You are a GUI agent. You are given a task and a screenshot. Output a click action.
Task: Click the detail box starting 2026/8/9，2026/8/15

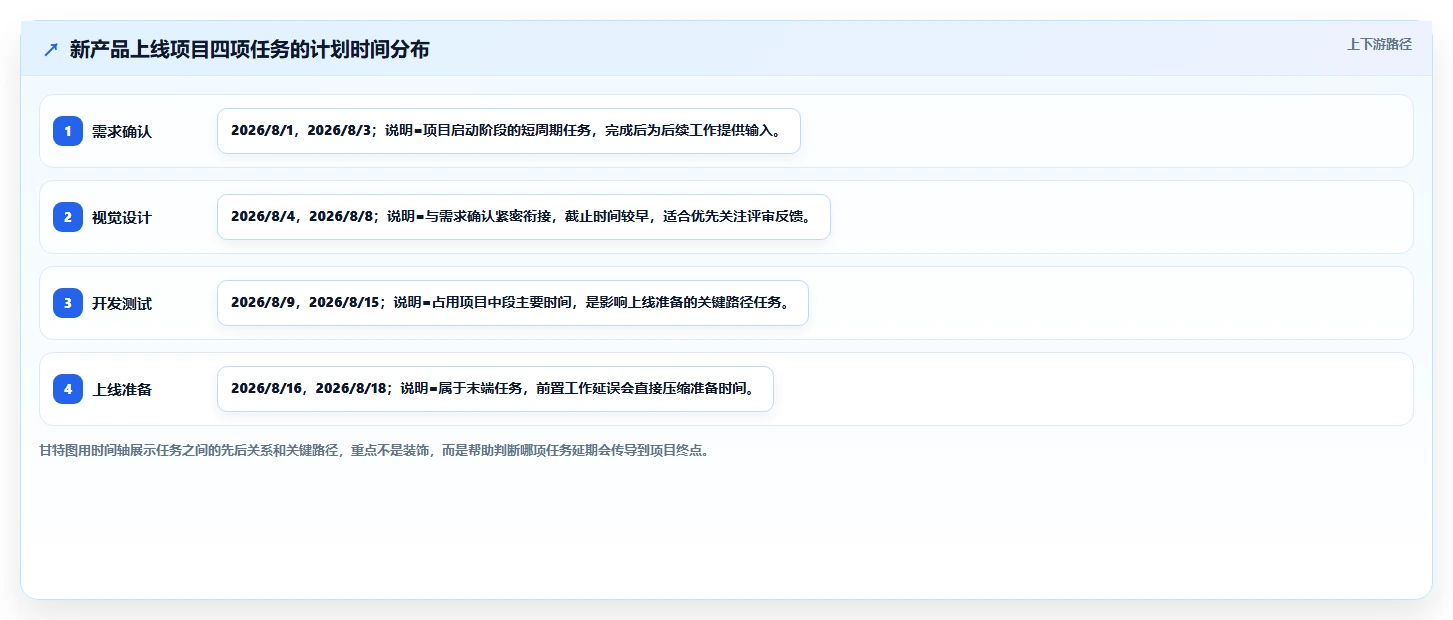(512, 303)
